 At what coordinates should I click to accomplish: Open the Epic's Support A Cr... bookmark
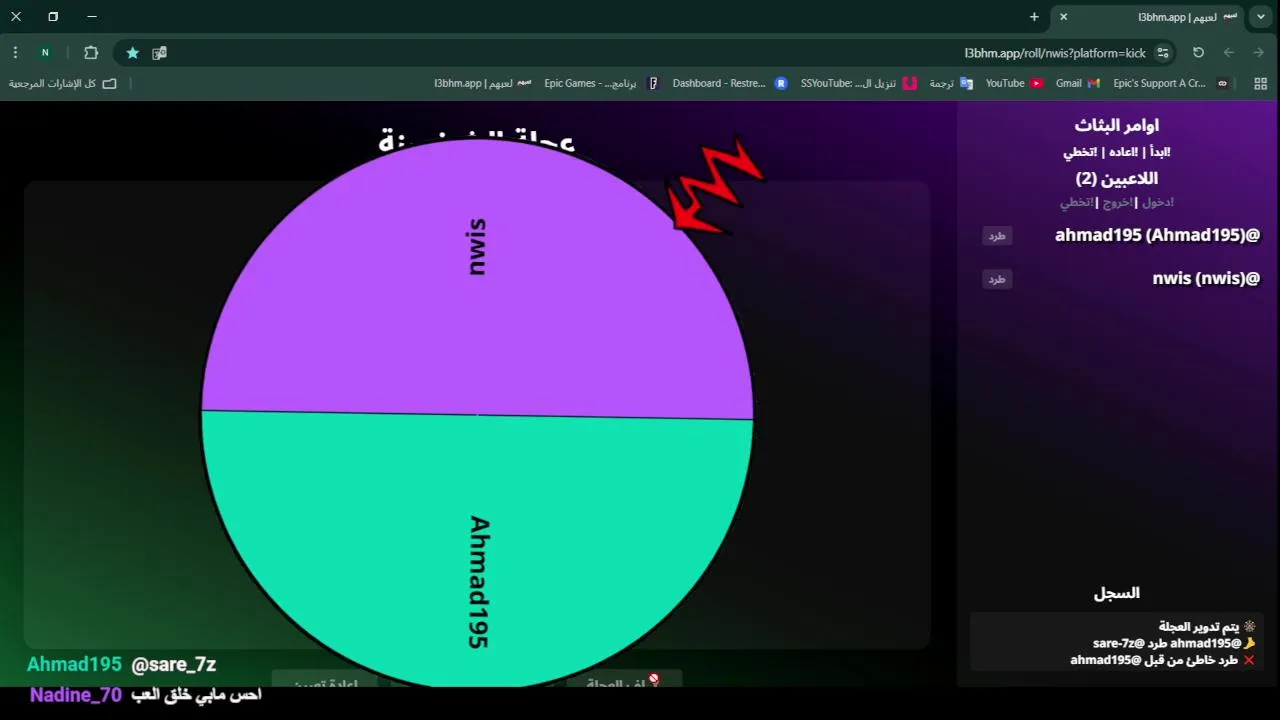[1170, 83]
